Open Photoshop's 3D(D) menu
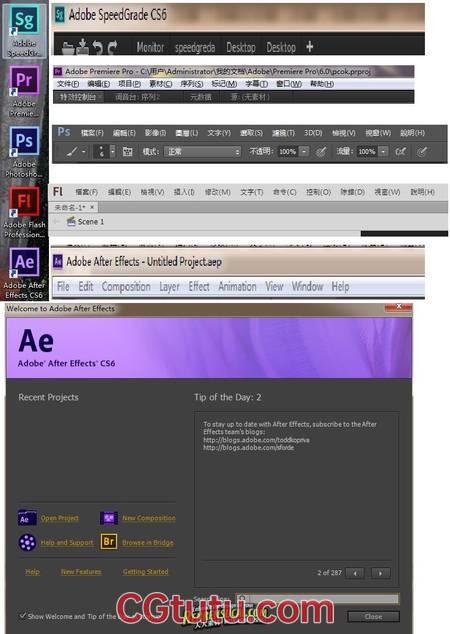Image resolution: width=450 pixels, height=634 pixels. point(313,133)
